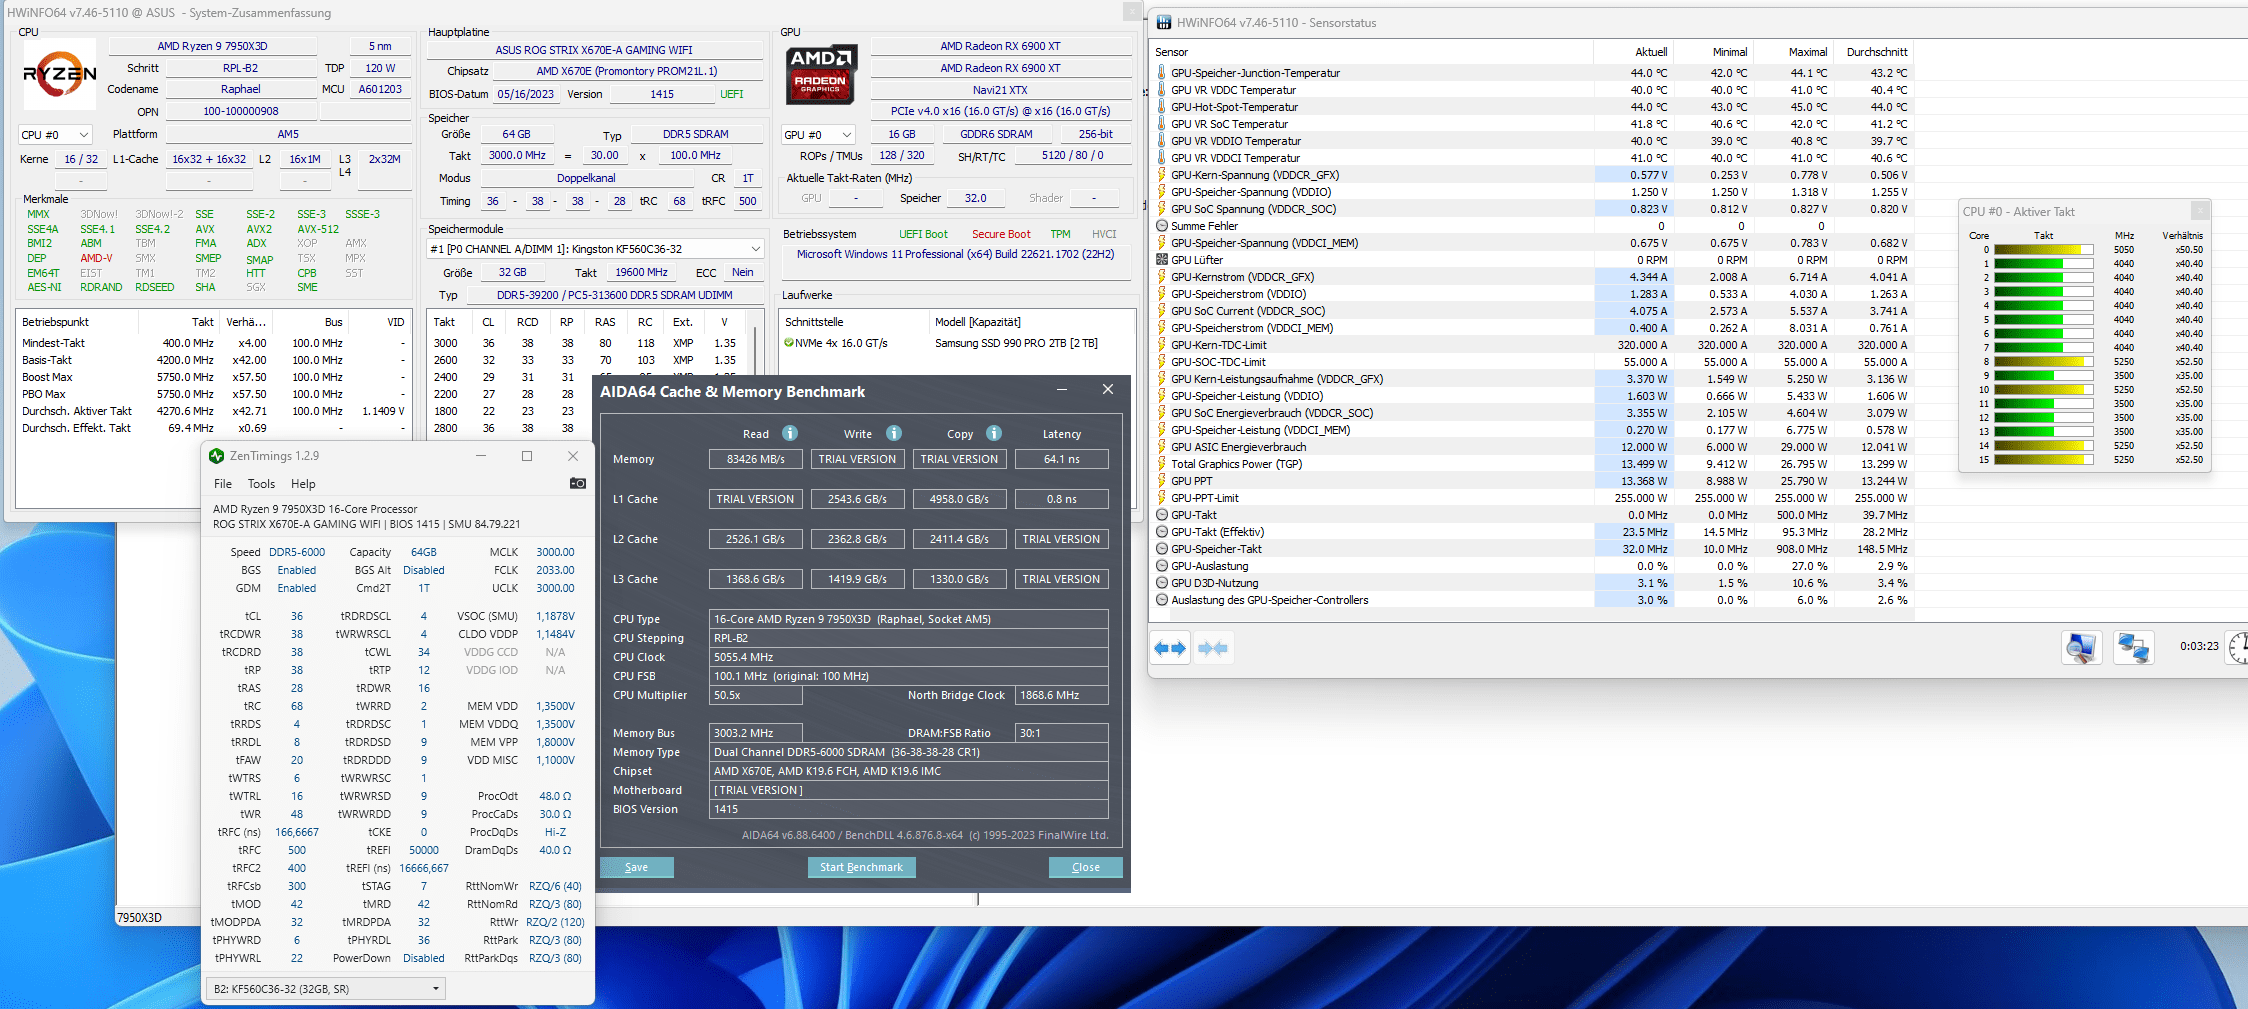Click the fan icon of GPU Lüfter
Screen dimensions: 2248x1009
1161,260
